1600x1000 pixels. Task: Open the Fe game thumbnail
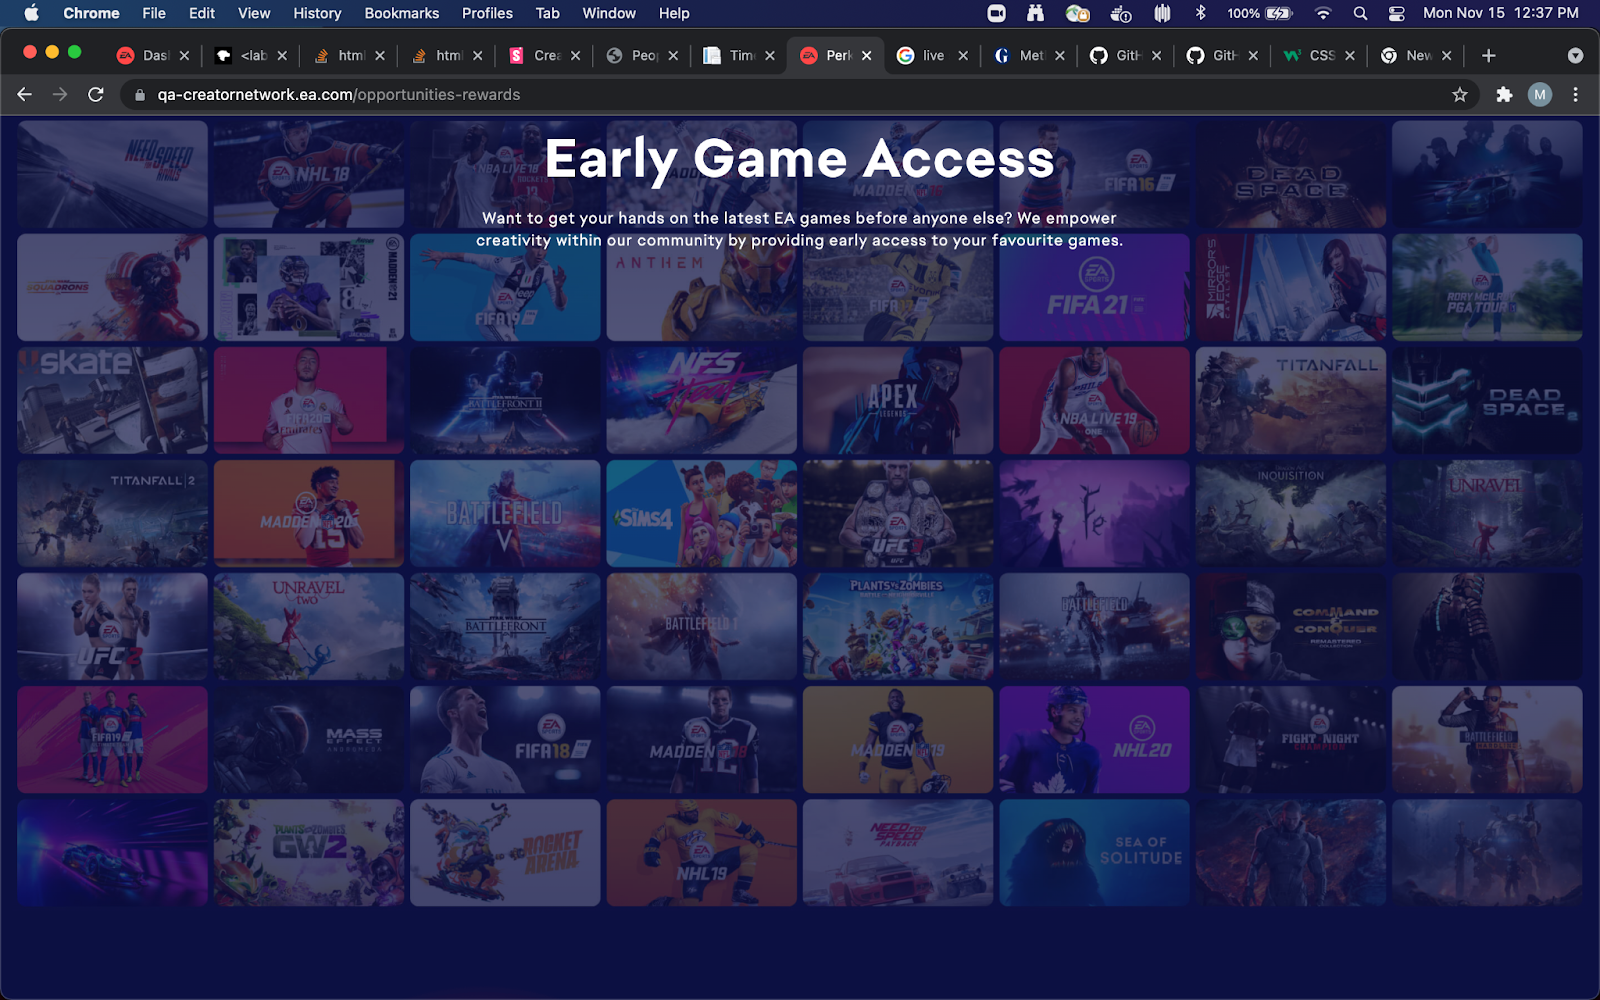pos(1095,514)
